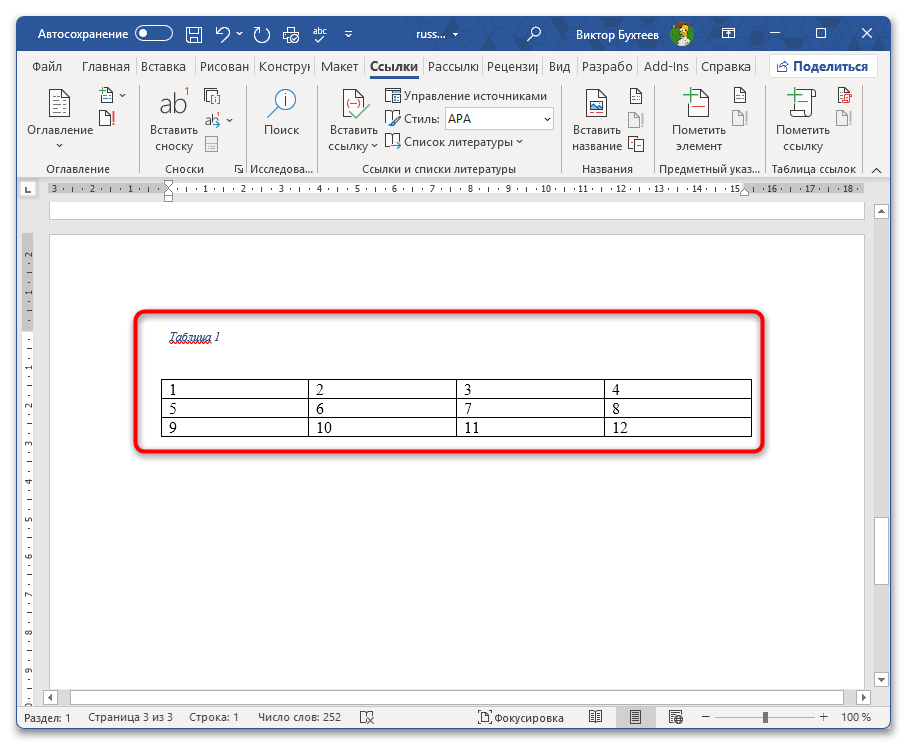907x745 pixels.
Task: Click the Фокусировка button in status bar
Action: click(x=521, y=717)
